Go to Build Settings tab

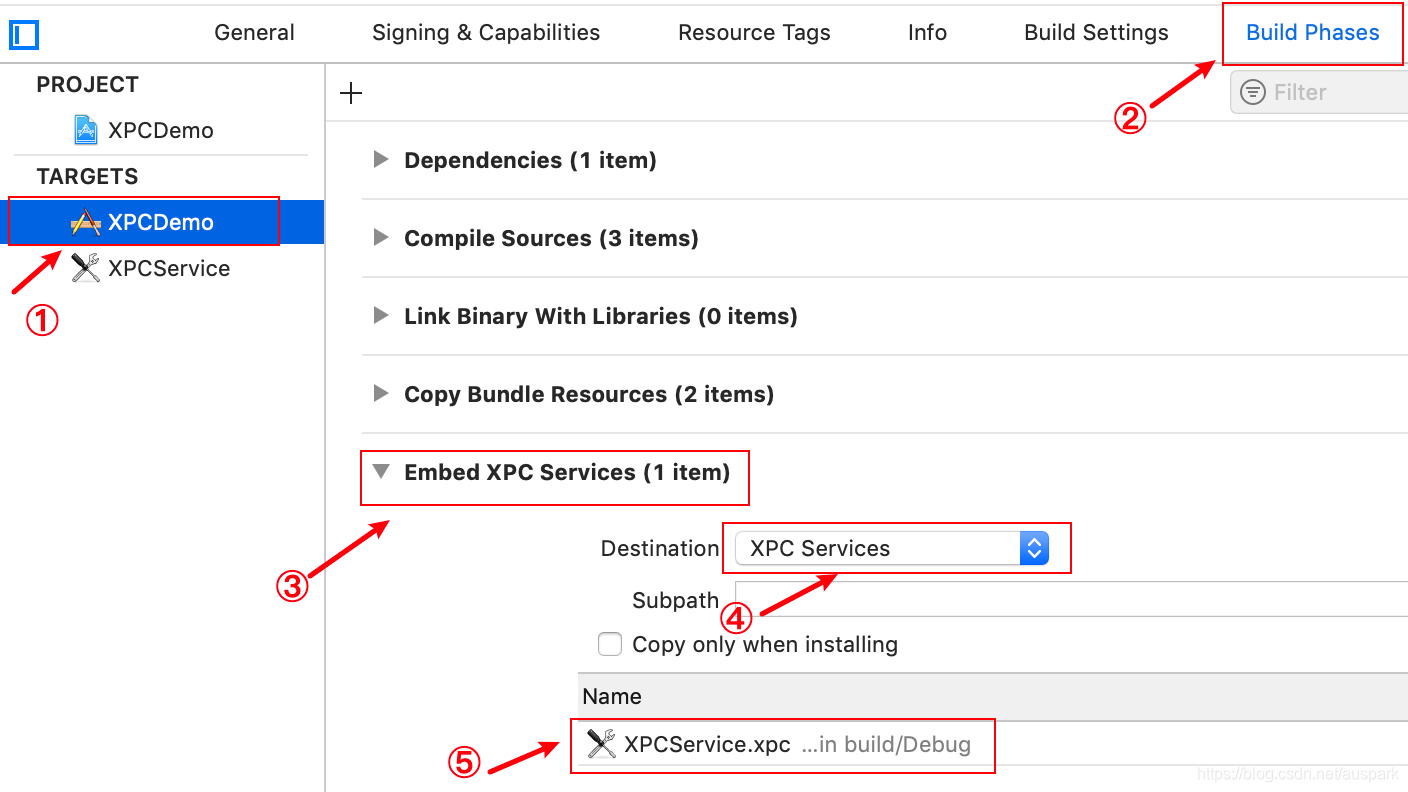click(x=1096, y=33)
